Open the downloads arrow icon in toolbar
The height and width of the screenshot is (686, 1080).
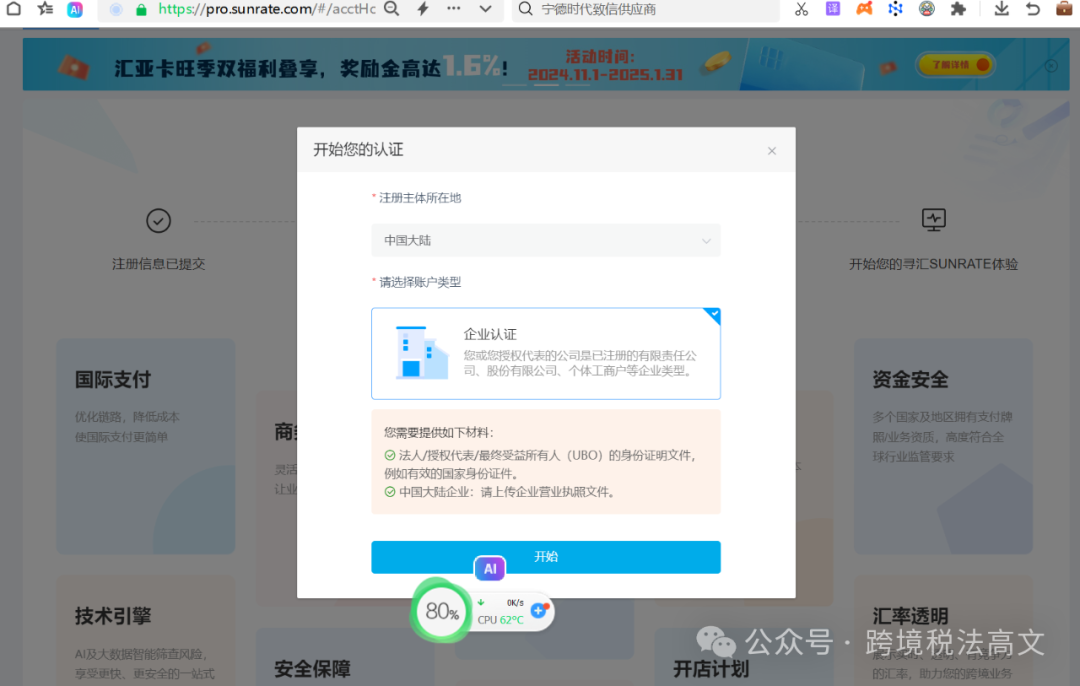[x=1002, y=10]
